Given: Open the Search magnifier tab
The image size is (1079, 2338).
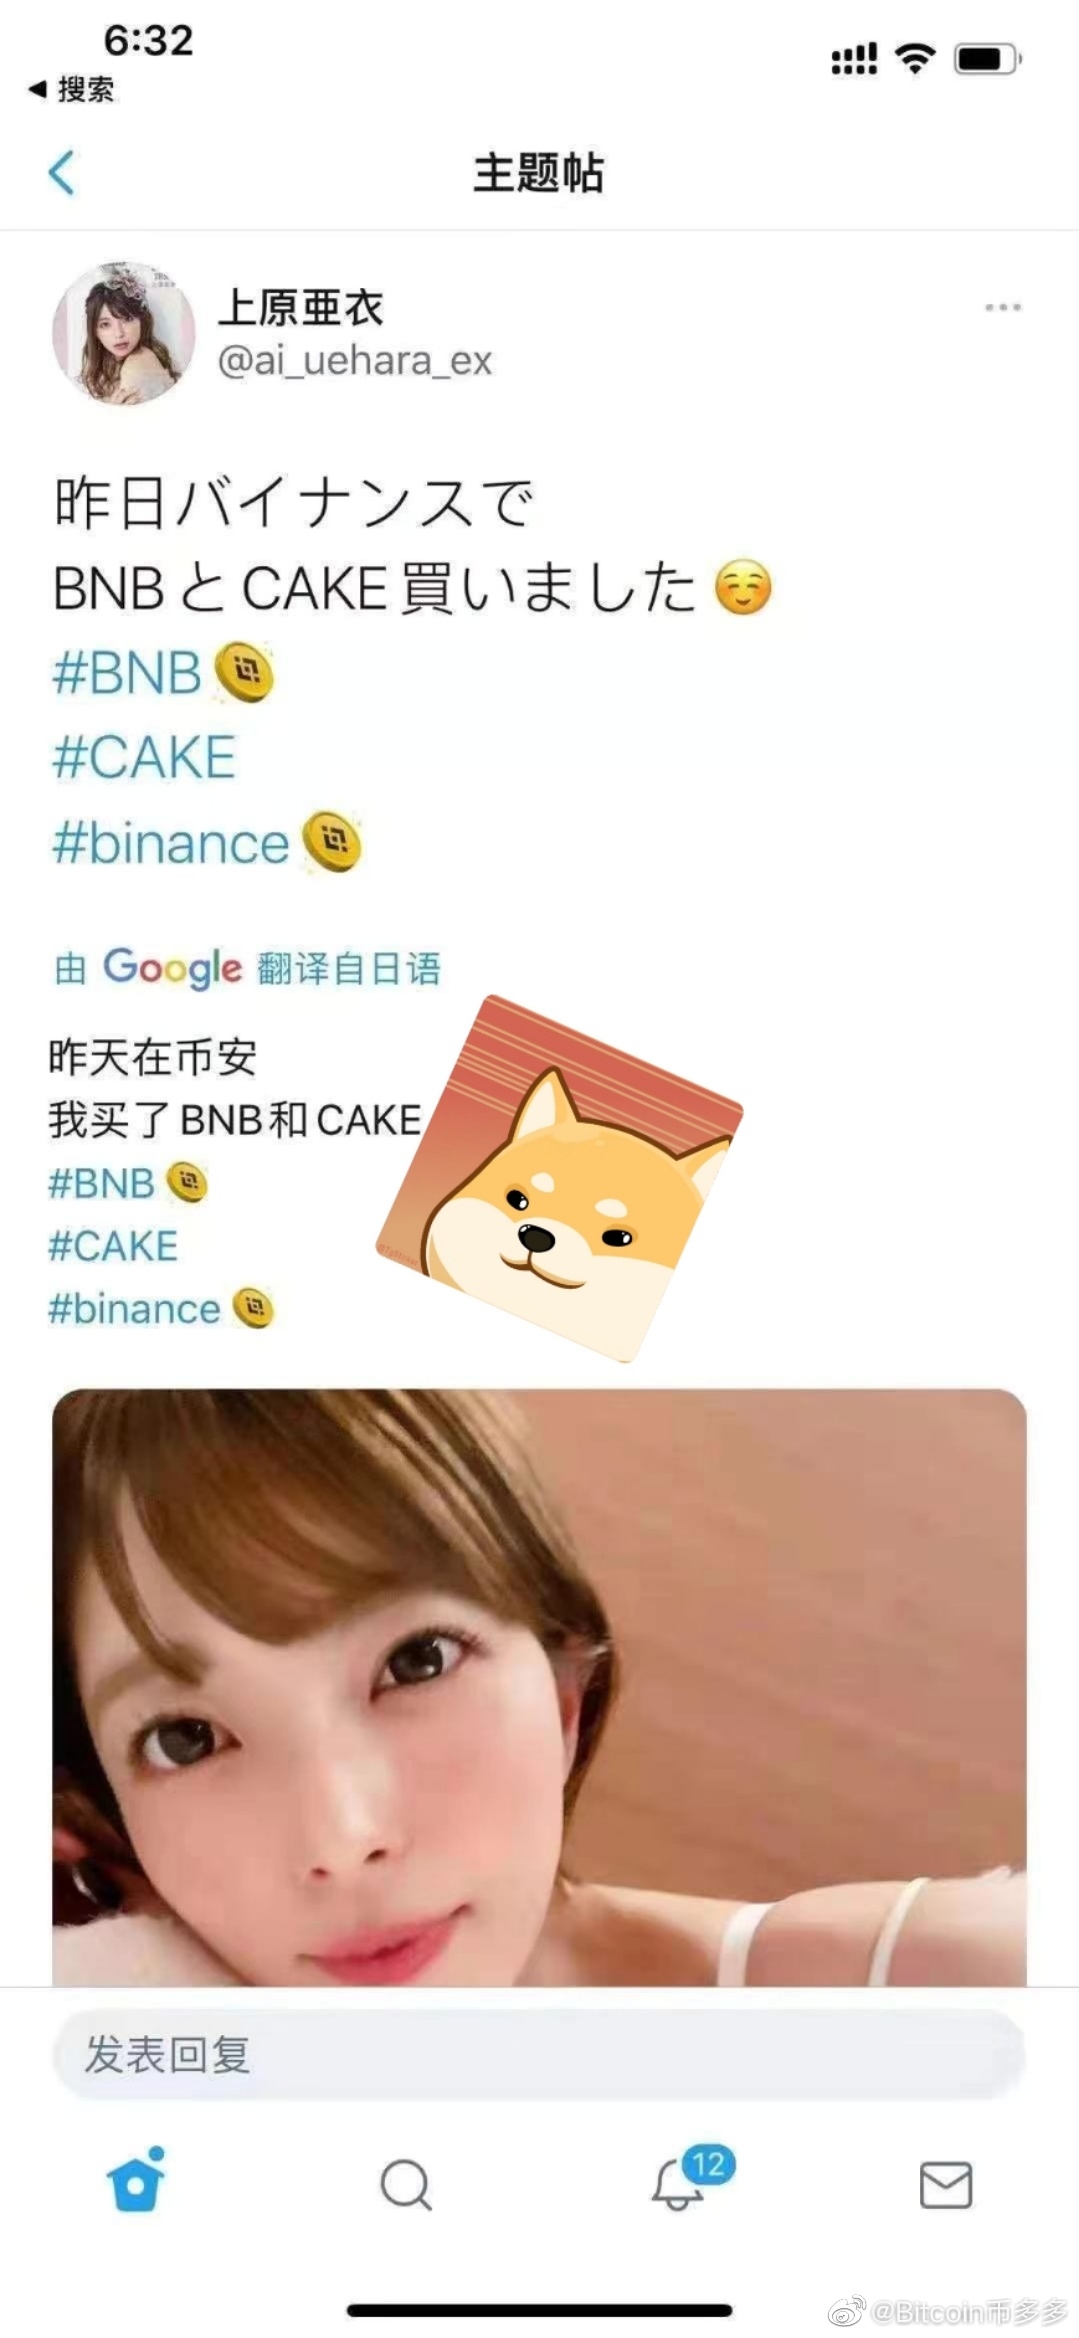Looking at the screenshot, I should [405, 2184].
